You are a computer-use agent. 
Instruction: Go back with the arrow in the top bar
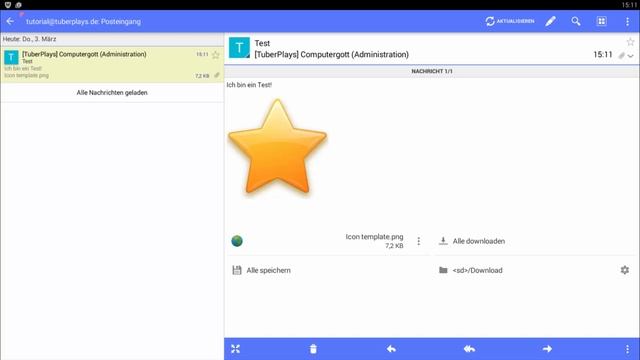[x=10, y=21]
